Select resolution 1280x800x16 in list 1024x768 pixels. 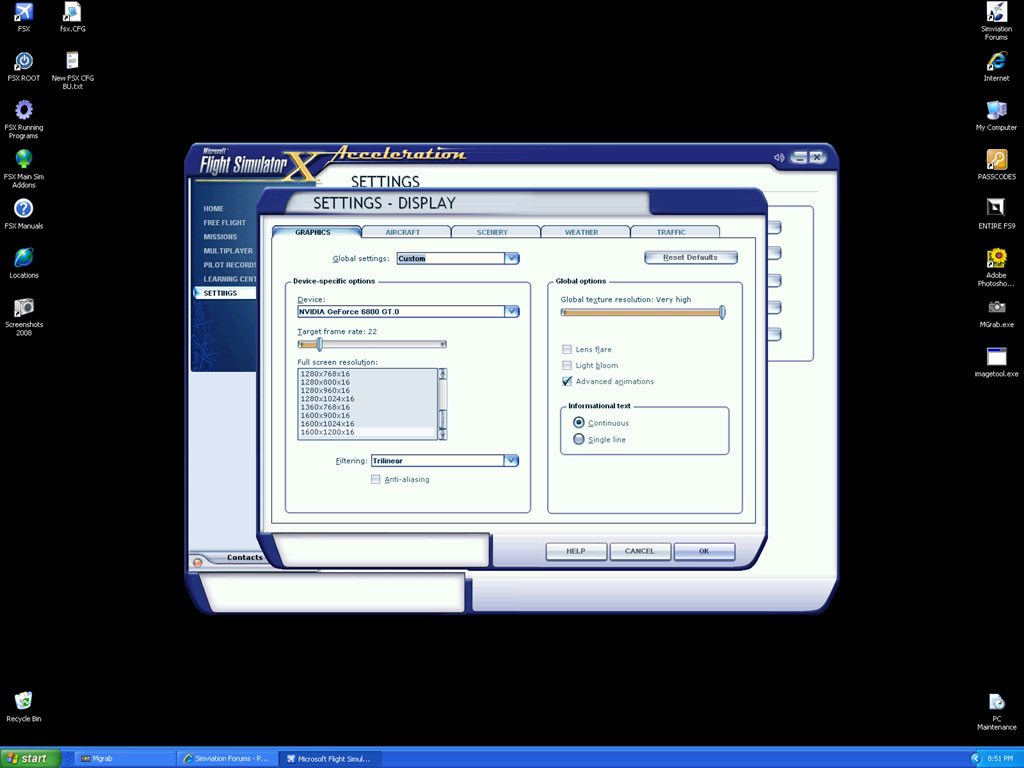pos(367,382)
